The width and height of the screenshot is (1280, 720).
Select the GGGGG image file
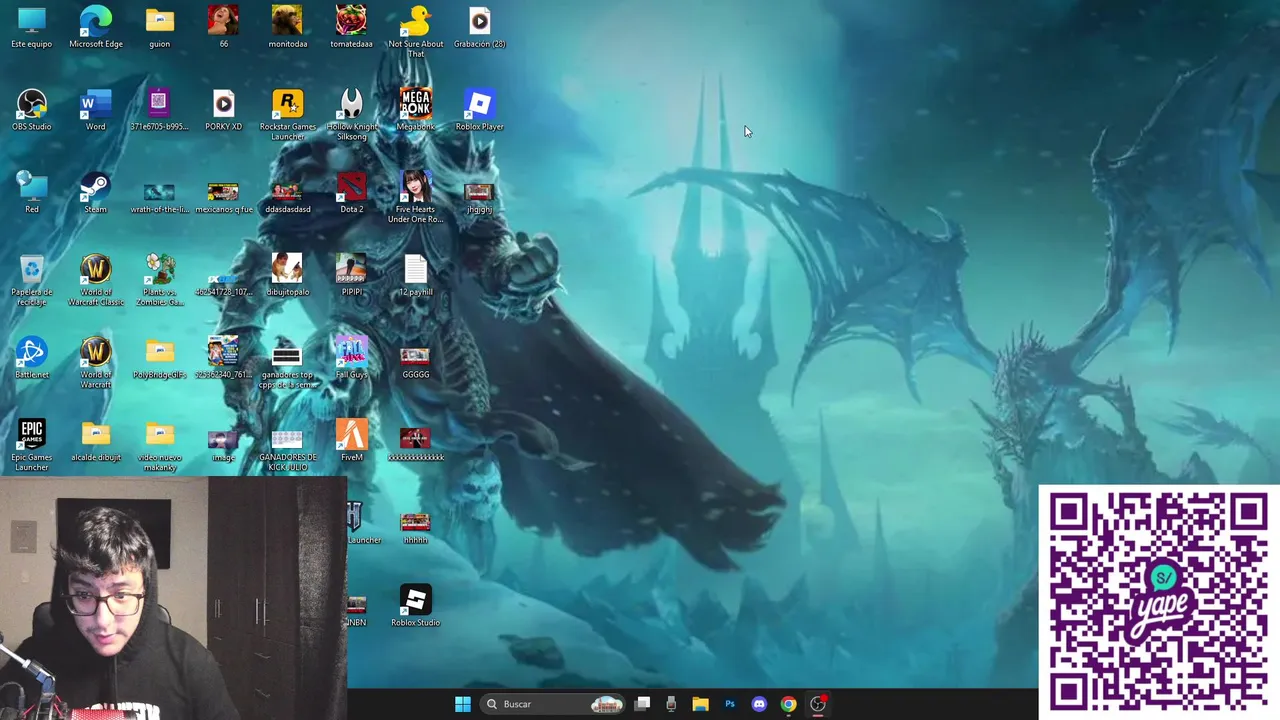point(415,363)
